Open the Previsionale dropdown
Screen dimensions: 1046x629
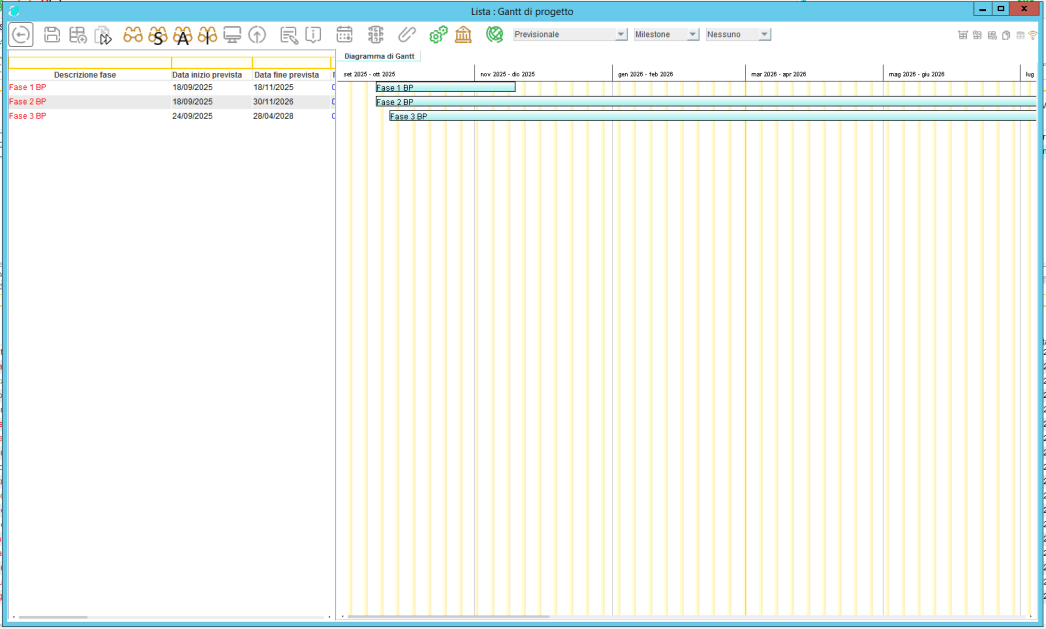click(570, 34)
